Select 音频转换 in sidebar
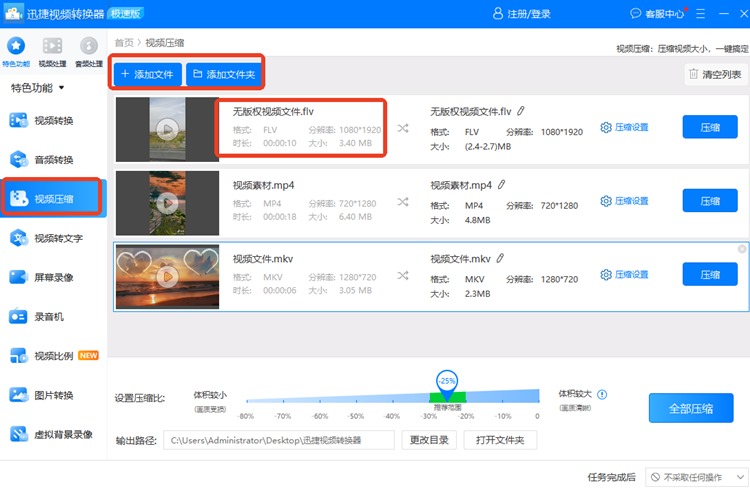 pyautogui.click(x=53, y=160)
